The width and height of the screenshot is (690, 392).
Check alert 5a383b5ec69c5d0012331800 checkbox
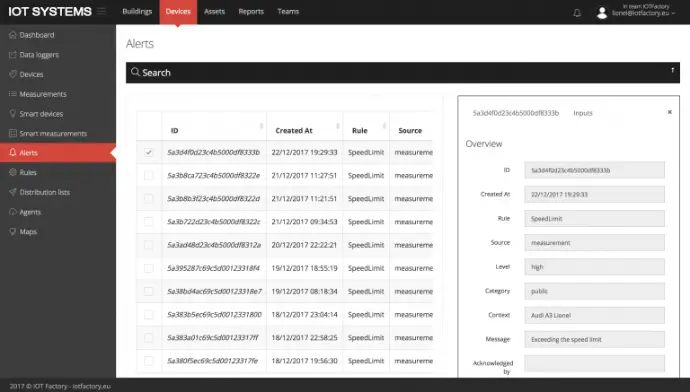click(x=149, y=315)
